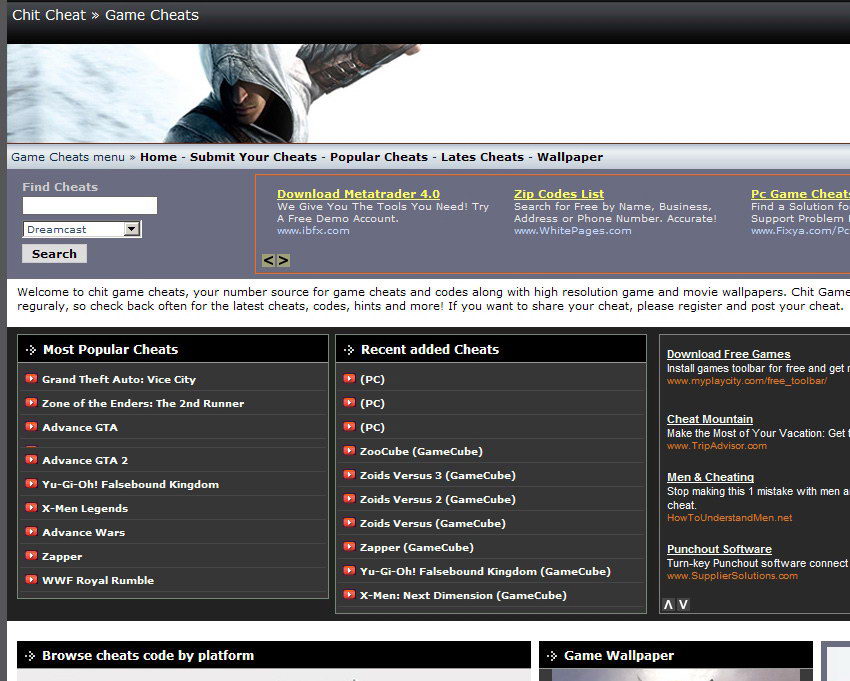Open Wallpaper menu item
The height and width of the screenshot is (681, 850).
570,157
